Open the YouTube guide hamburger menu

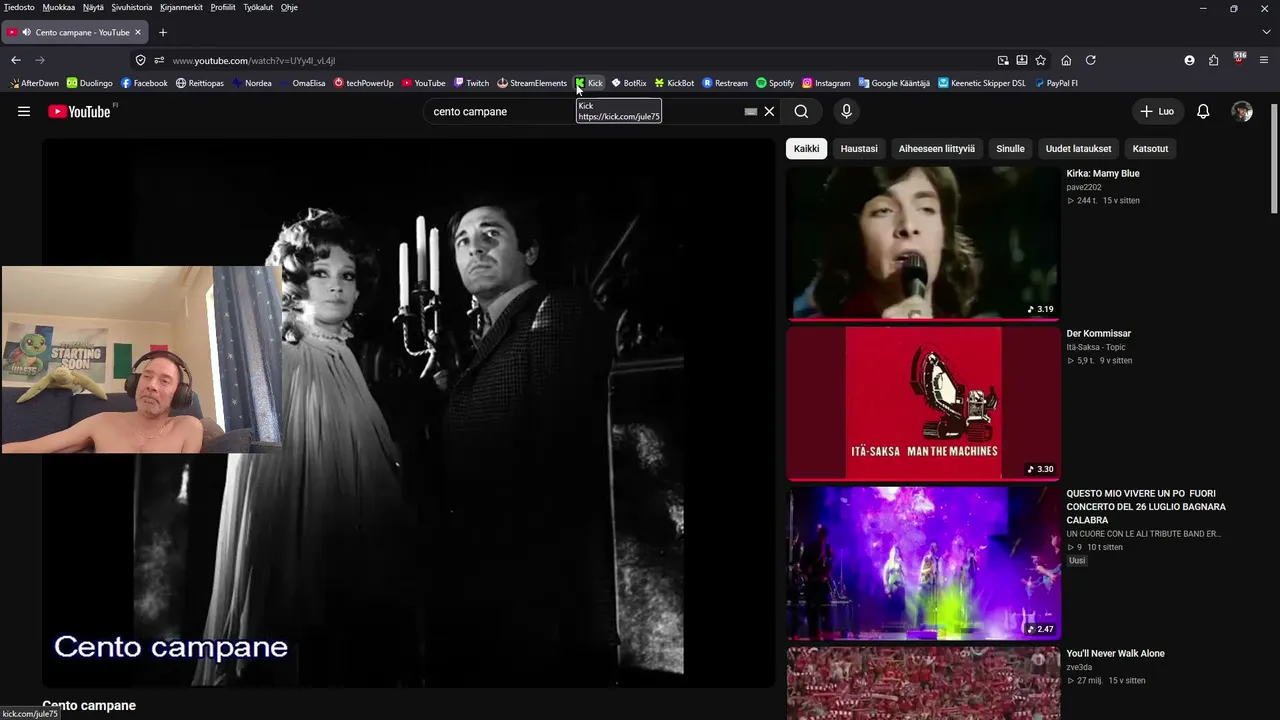click(24, 111)
